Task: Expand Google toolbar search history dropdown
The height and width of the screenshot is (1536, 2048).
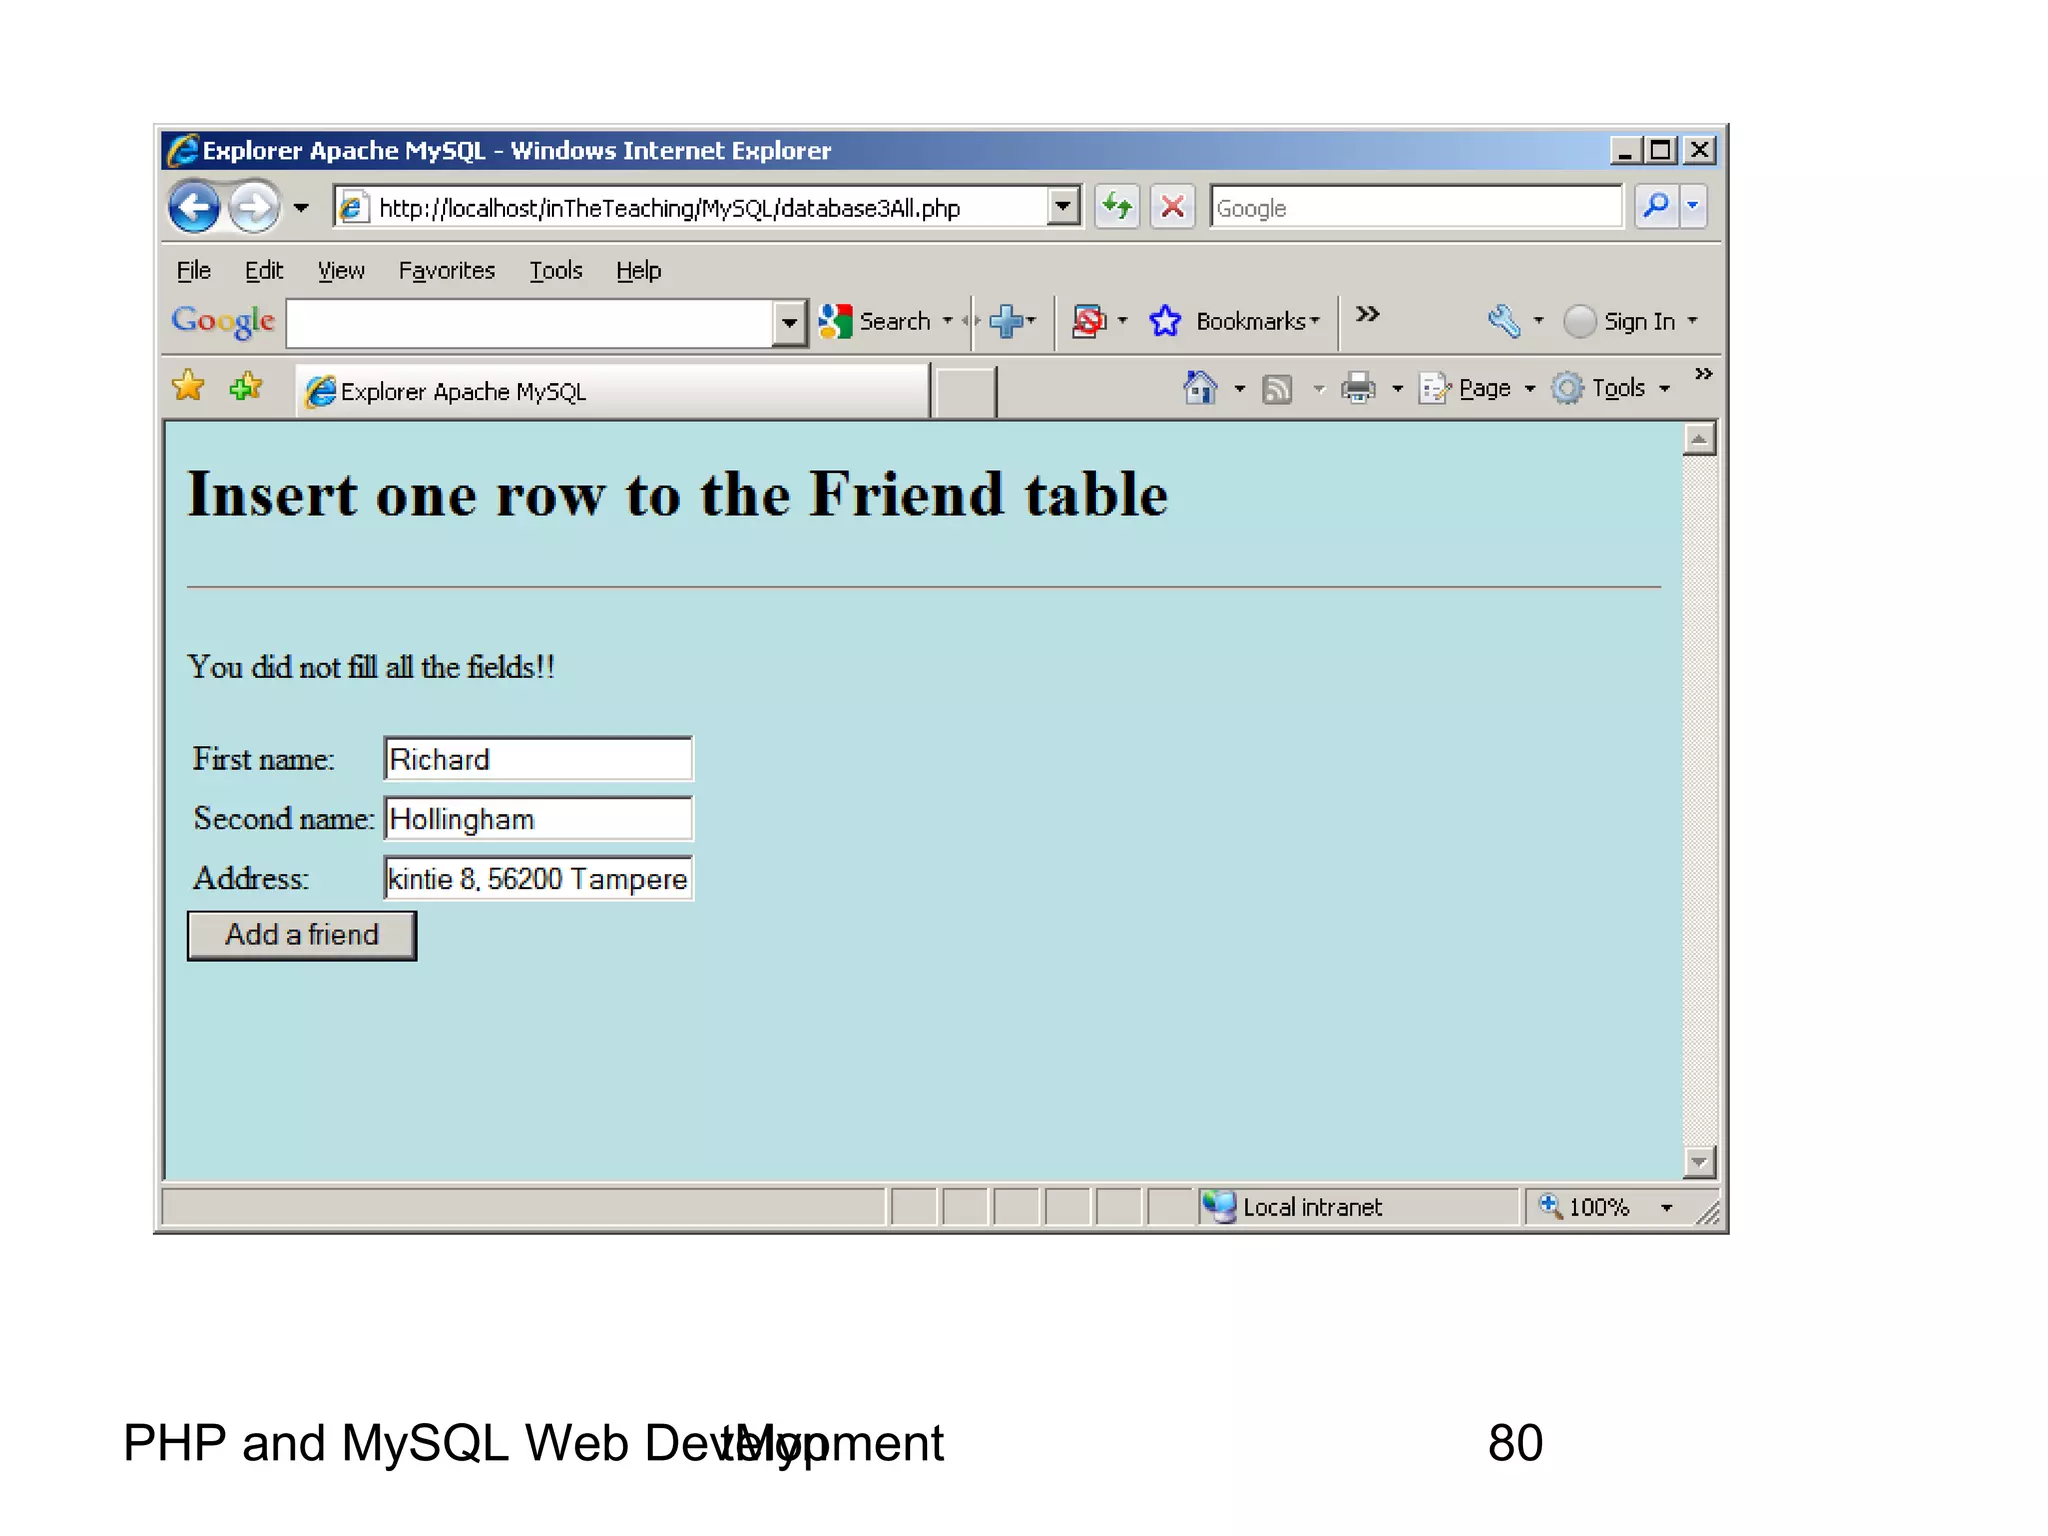Action: (x=790, y=323)
